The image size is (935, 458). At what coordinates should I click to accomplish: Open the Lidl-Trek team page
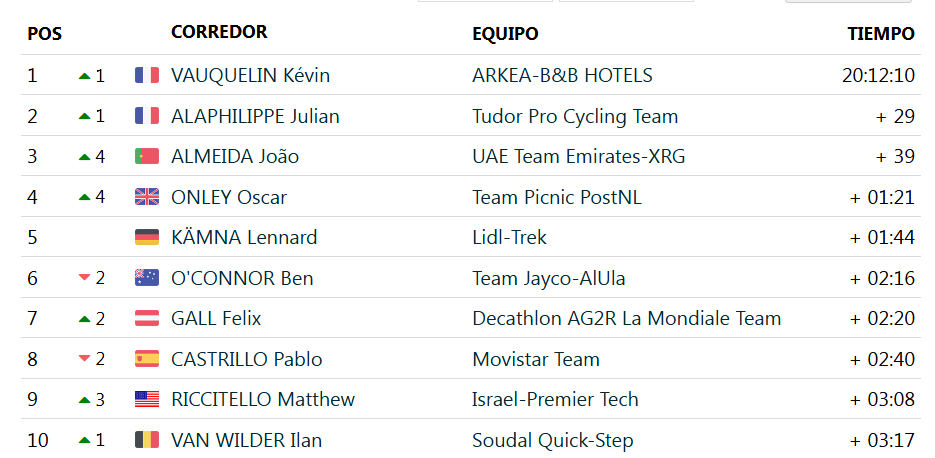[x=509, y=237]
